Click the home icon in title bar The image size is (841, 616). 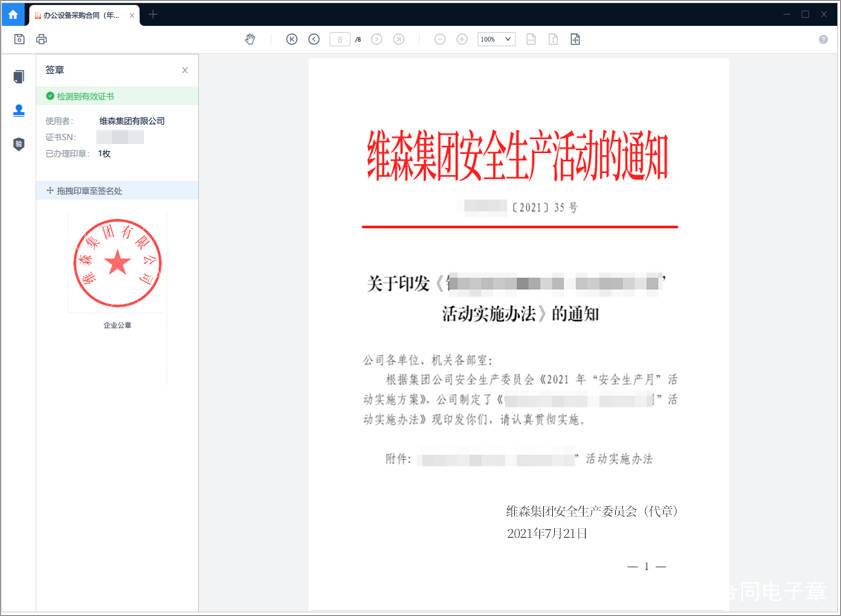point(13,14)
